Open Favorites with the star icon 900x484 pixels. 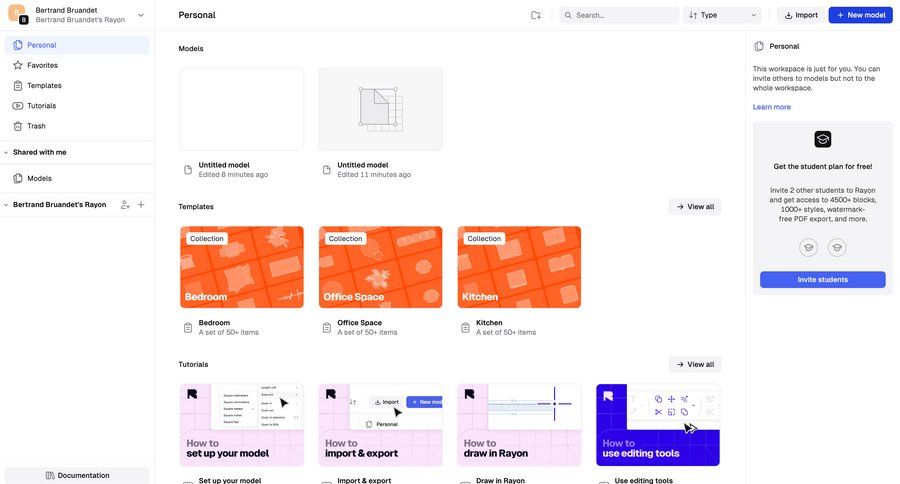pos(42,65)
